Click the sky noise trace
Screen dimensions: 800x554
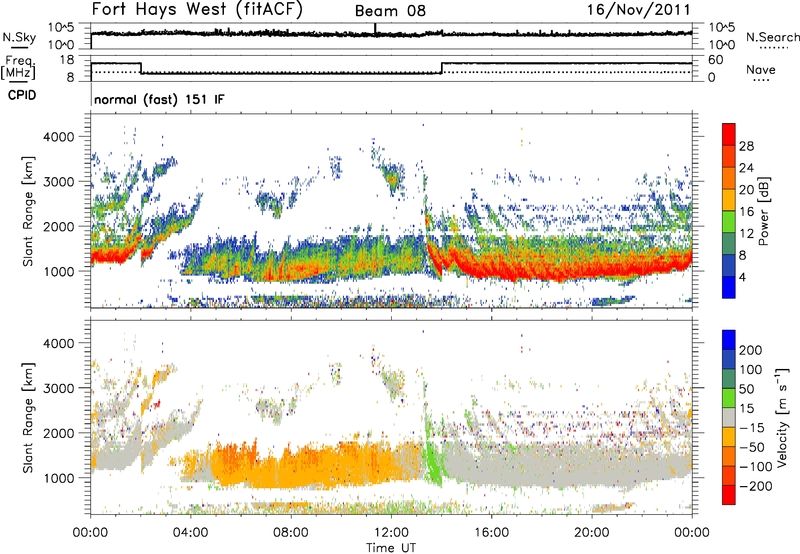coord(391,34)
